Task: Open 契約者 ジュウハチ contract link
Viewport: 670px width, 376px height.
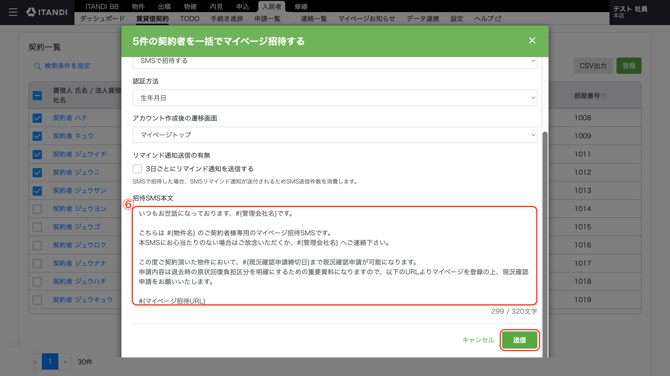Action: click(x=79, y=282)
